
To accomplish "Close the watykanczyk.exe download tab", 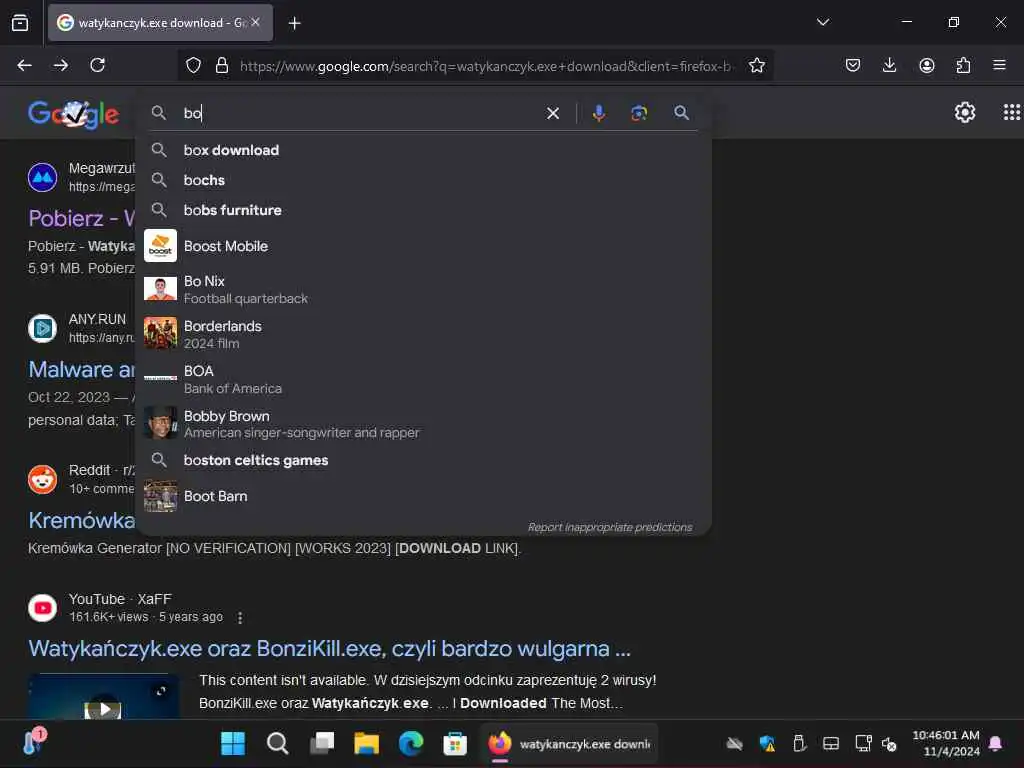I will tap(255, 22).
